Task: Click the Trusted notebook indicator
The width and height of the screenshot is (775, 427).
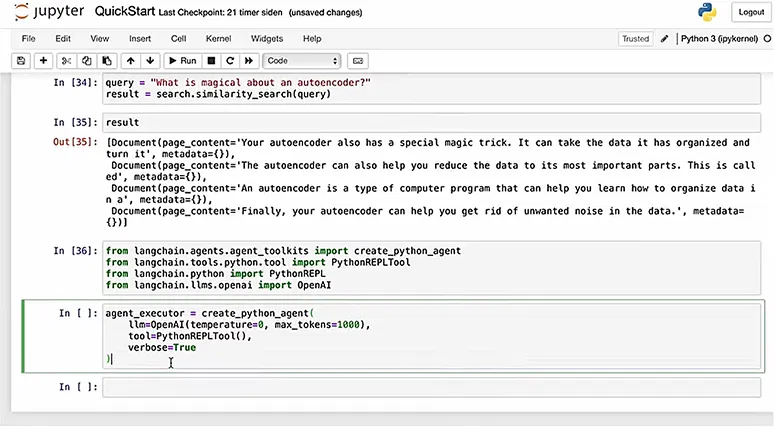Action: [635, 39]
